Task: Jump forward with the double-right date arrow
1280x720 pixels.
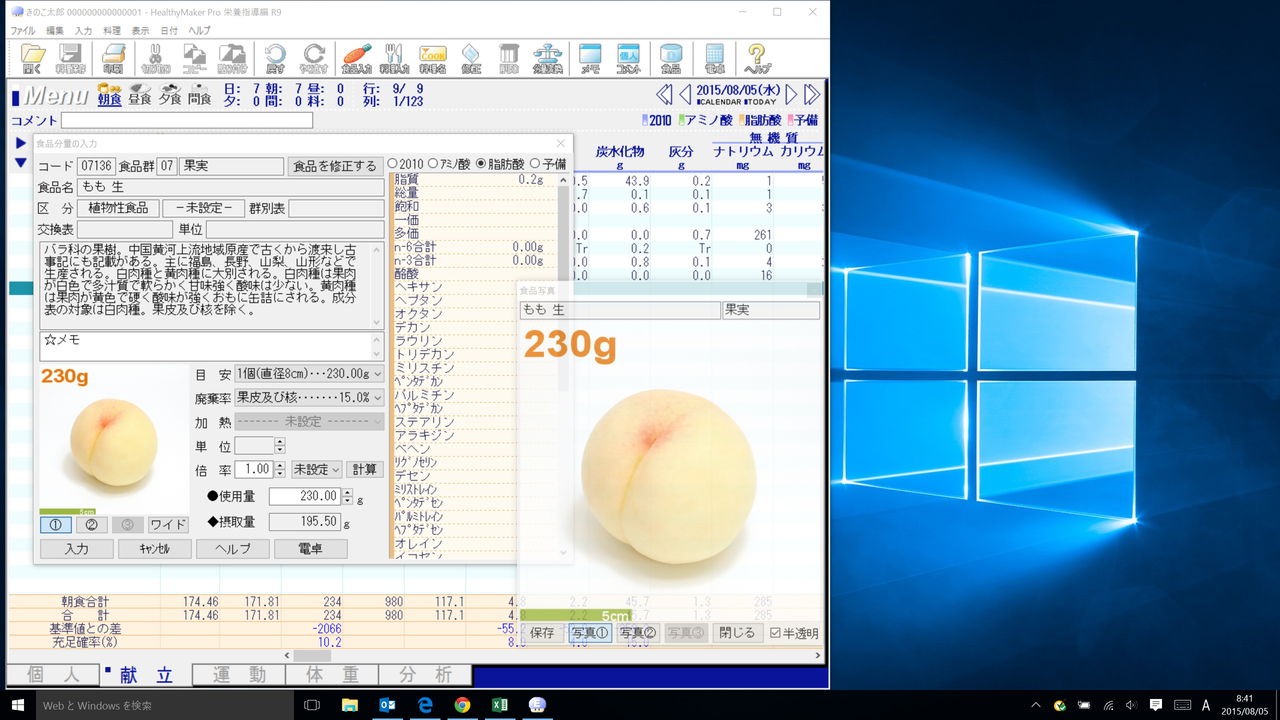Action: pyautogui.click(x=812, y=95)
